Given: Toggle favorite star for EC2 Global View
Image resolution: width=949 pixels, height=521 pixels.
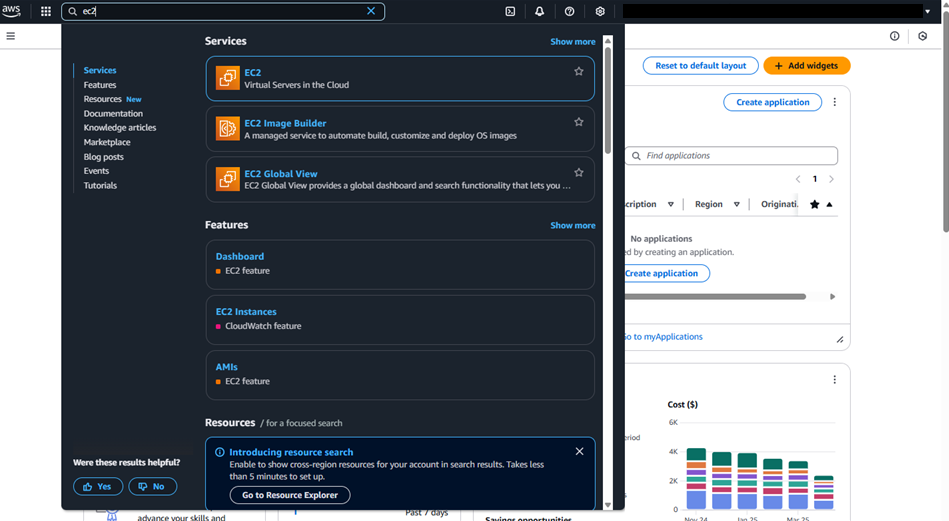Looking at the screenshot, I should pyautogui.click(x=578, y=173).
